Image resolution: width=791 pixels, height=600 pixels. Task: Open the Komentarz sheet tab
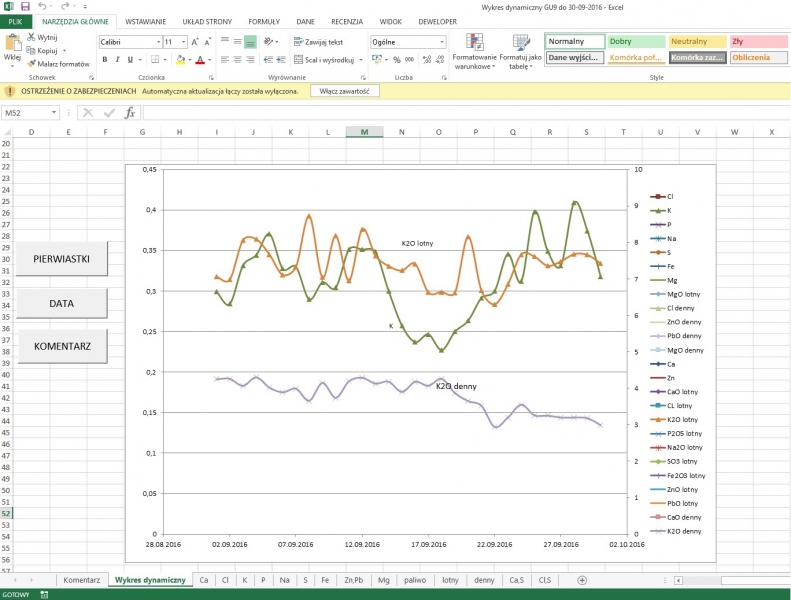(81, 580)
